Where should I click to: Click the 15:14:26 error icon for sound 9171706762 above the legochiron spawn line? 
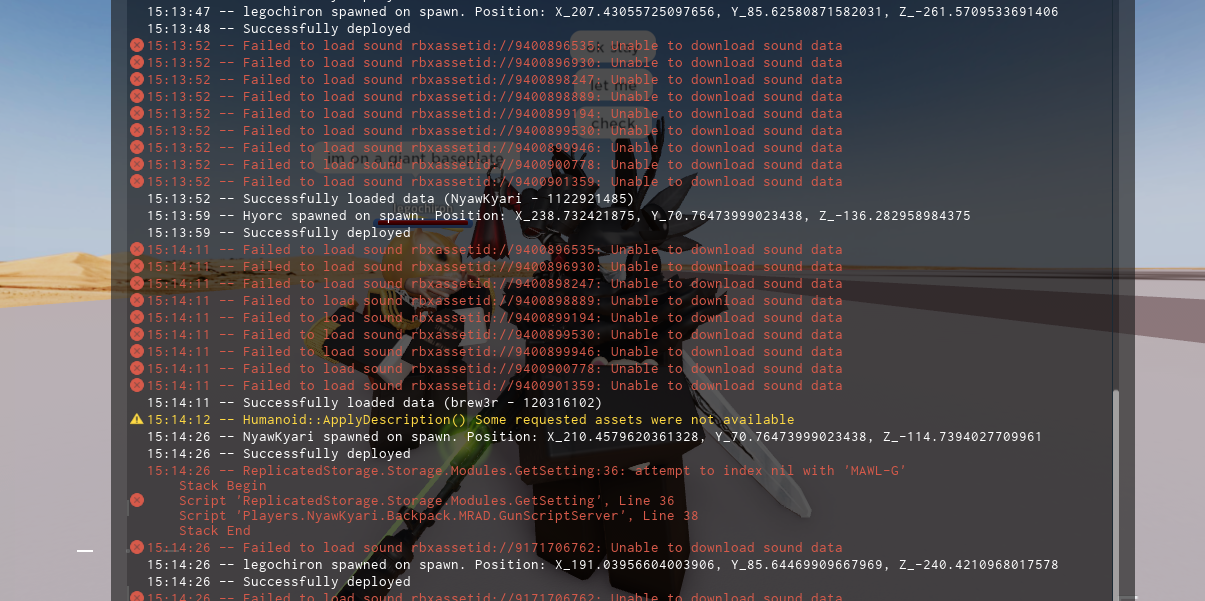pos(137,547)
